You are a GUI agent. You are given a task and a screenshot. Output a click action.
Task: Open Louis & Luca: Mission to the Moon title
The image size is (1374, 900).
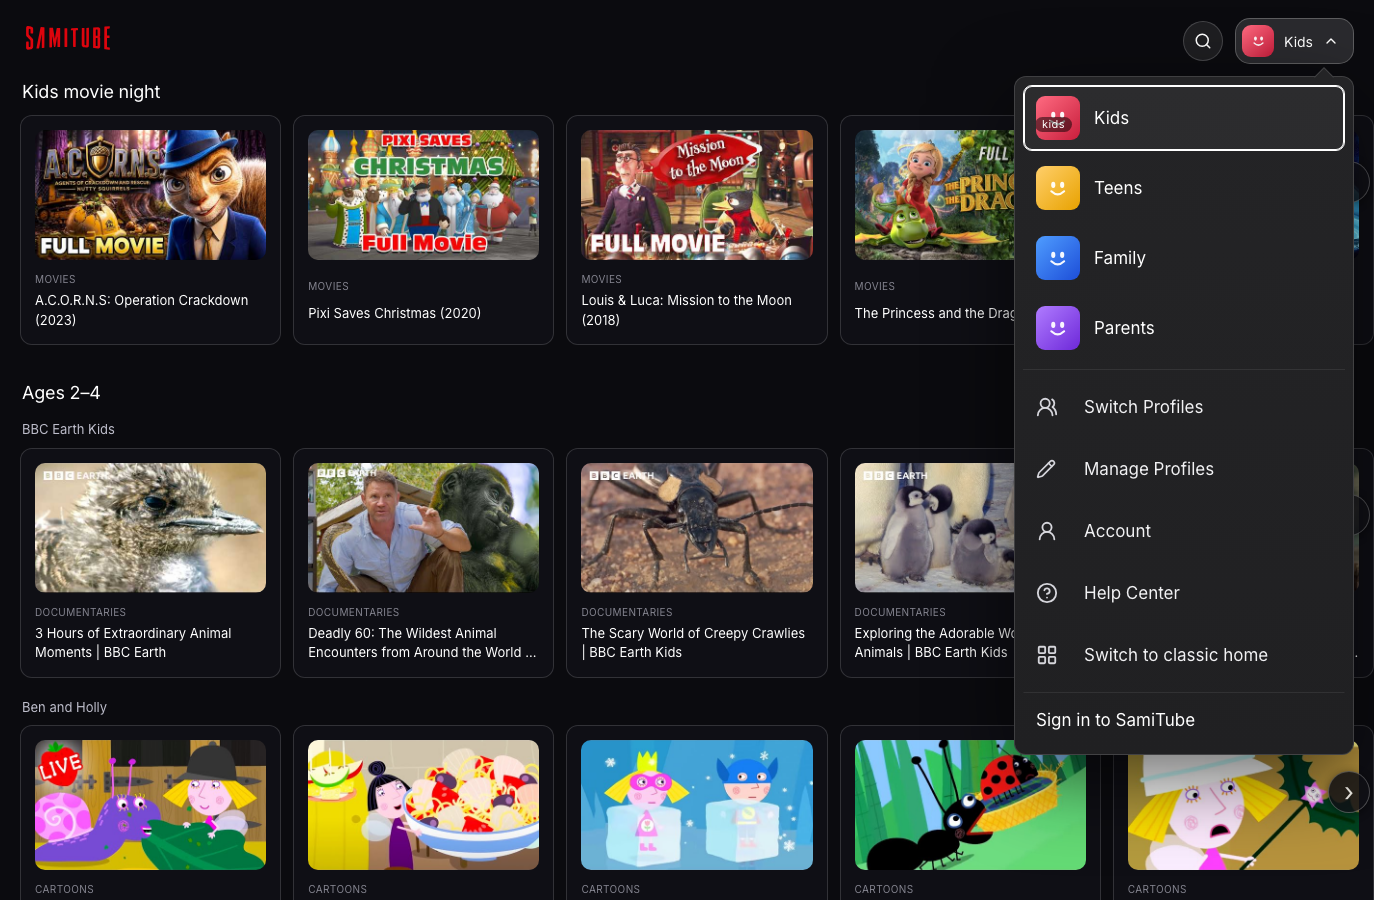pyautogui.click(x=687, y=310)
